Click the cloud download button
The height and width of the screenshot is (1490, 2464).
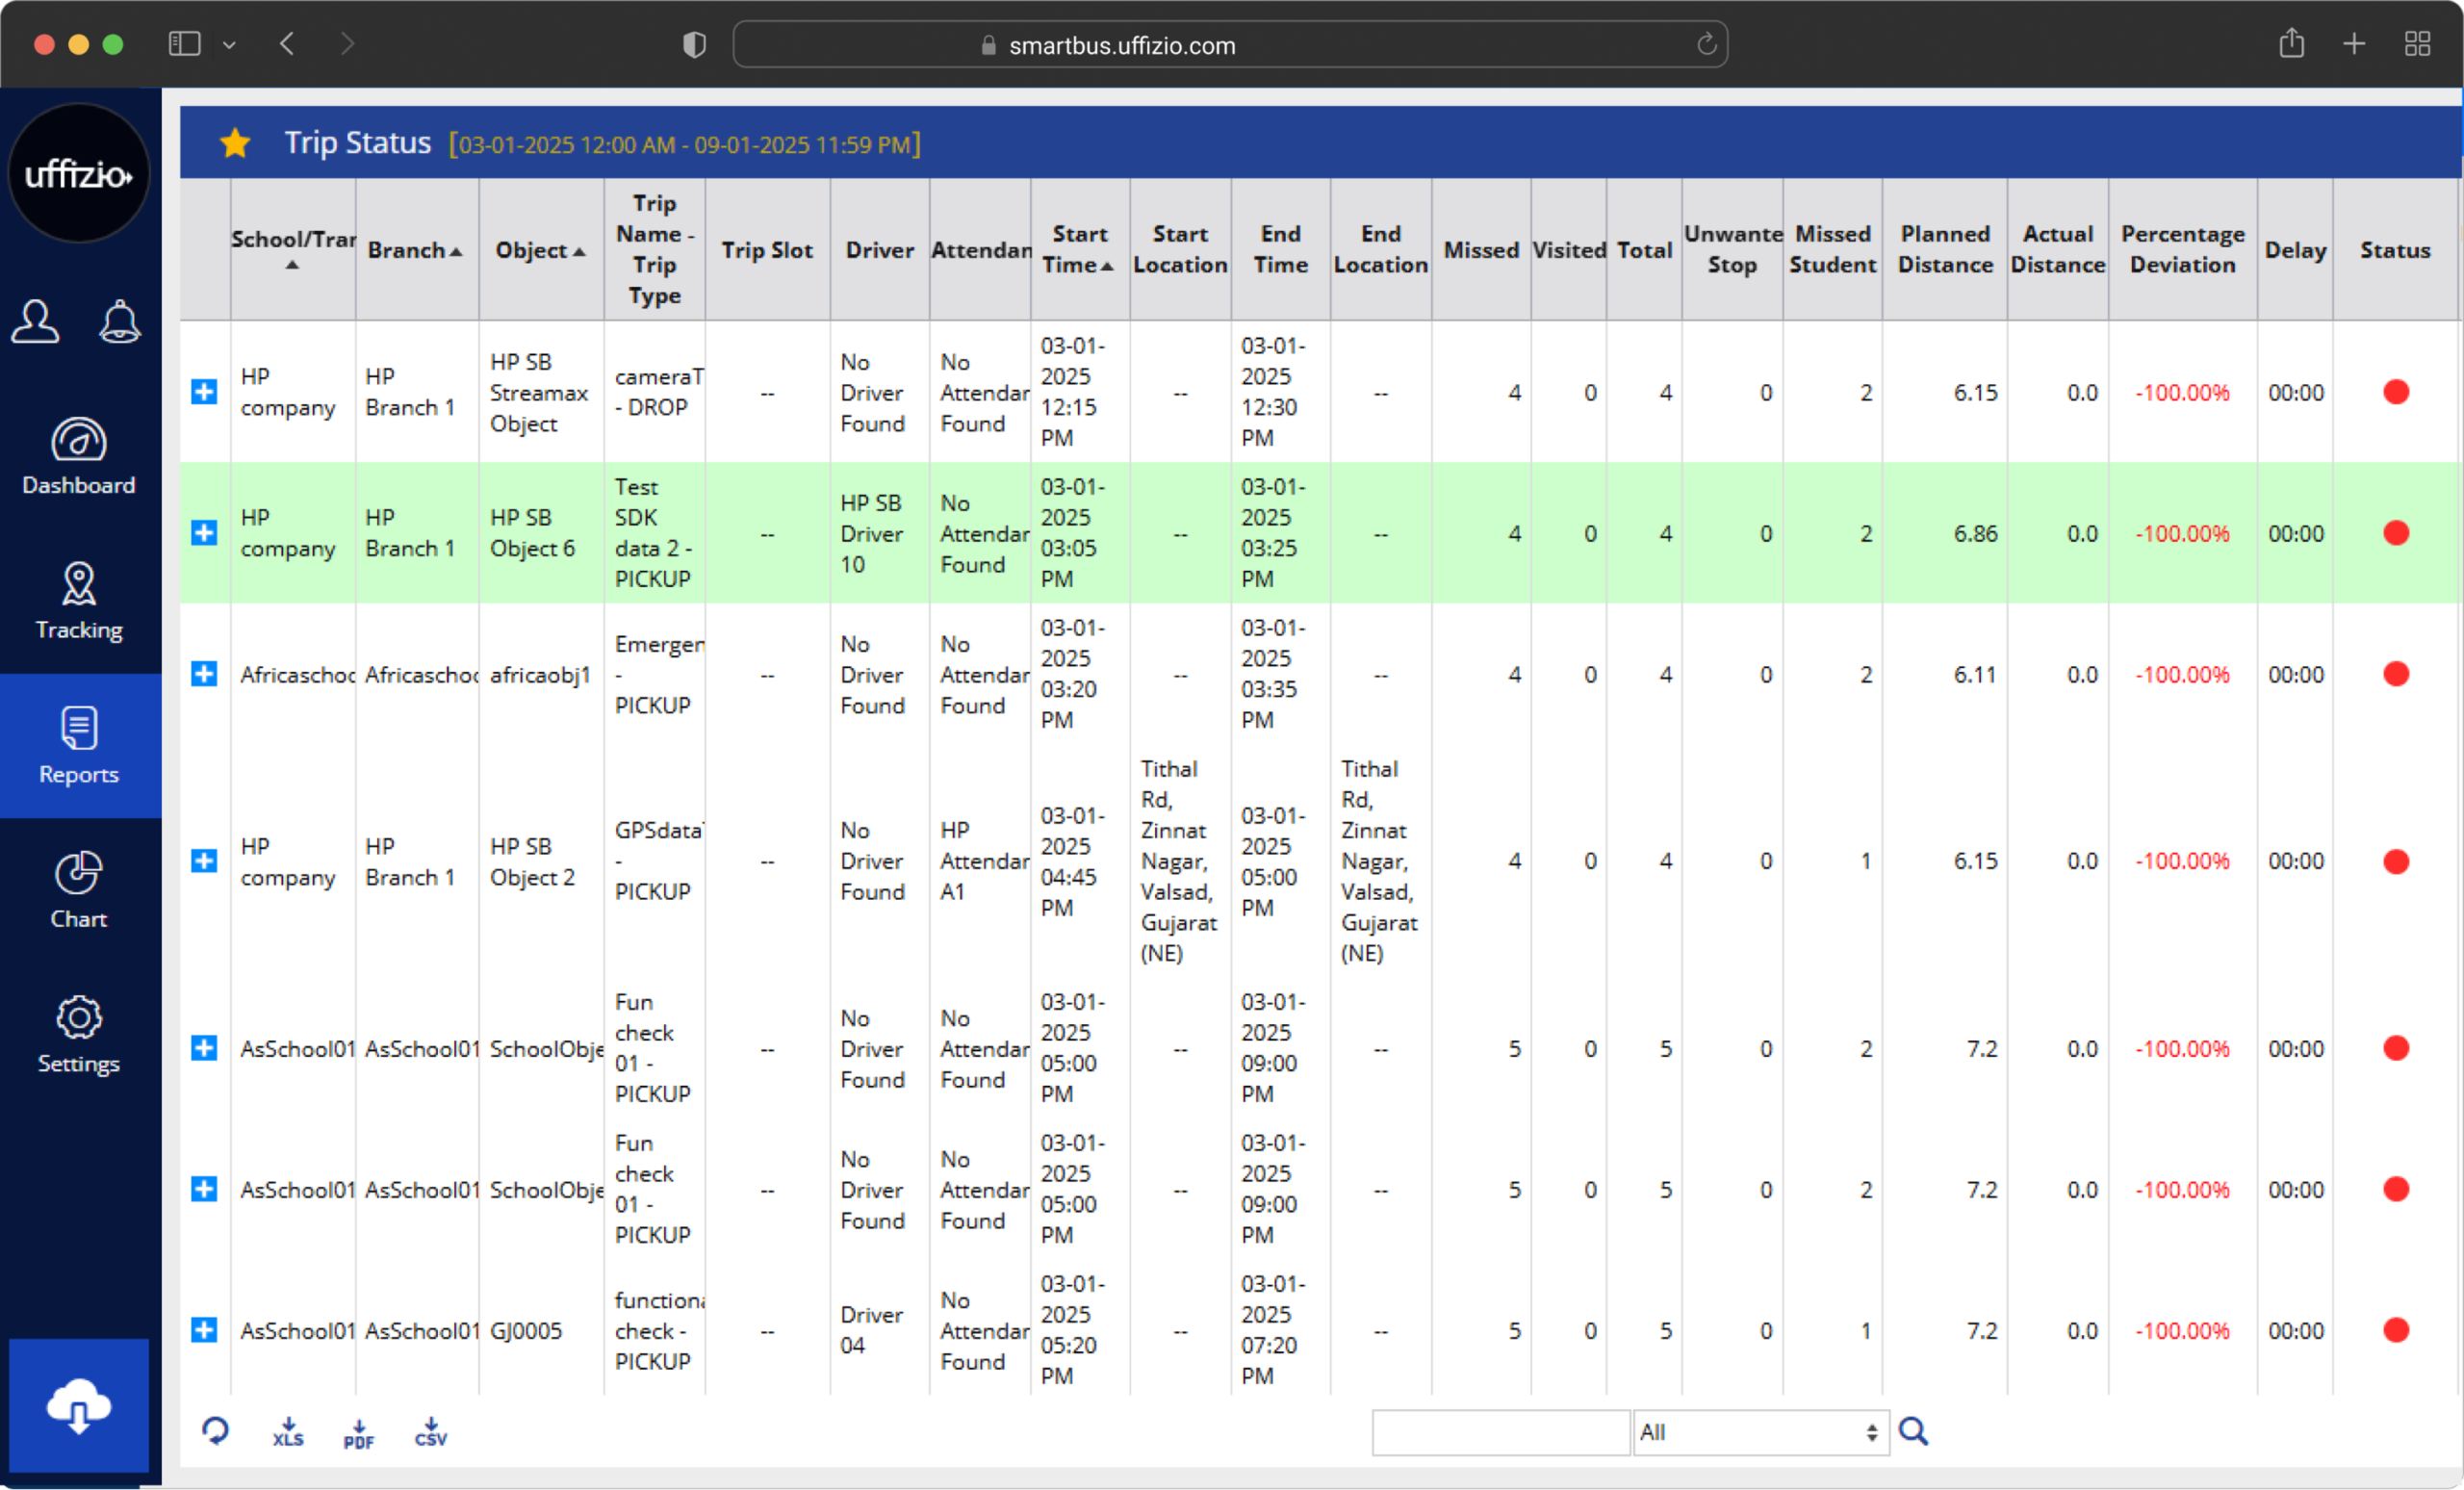(79, 1405)
